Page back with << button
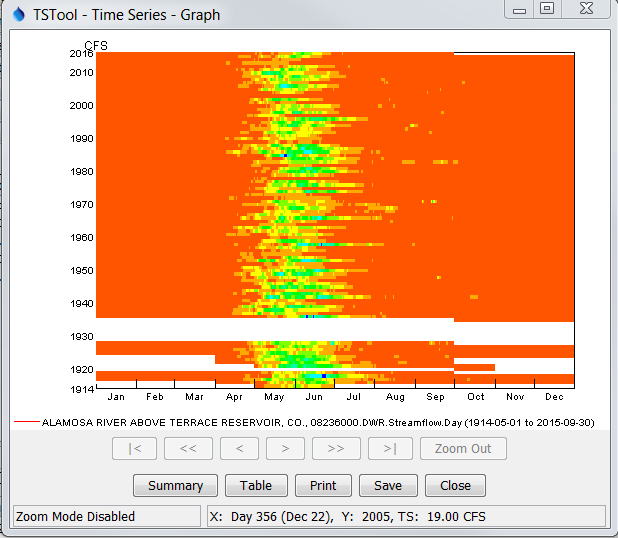The width and height of the screenshot is (618, 538). [x=188, y=449]
